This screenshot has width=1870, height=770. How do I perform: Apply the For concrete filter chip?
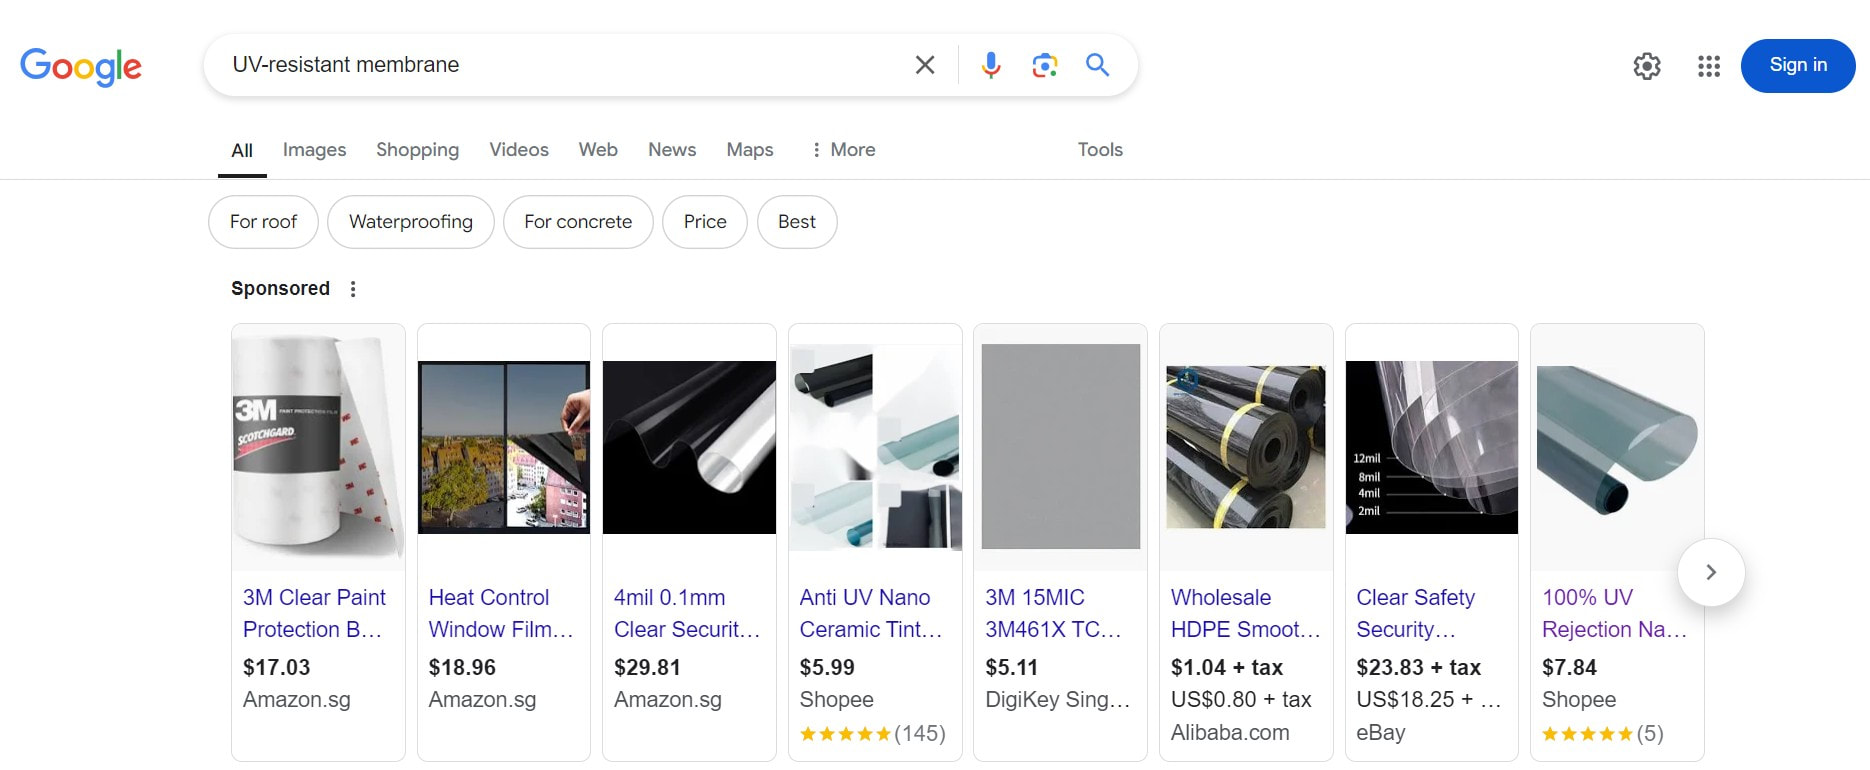pyautogui.click(x=578, y=222)
